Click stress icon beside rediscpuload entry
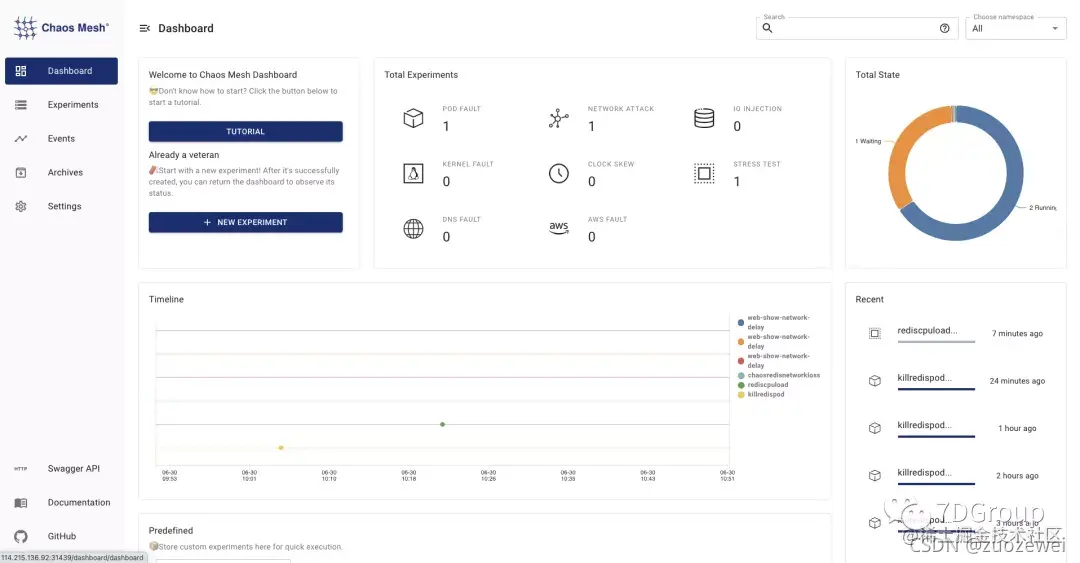1080x563 pixels. (x=875, y=334)
